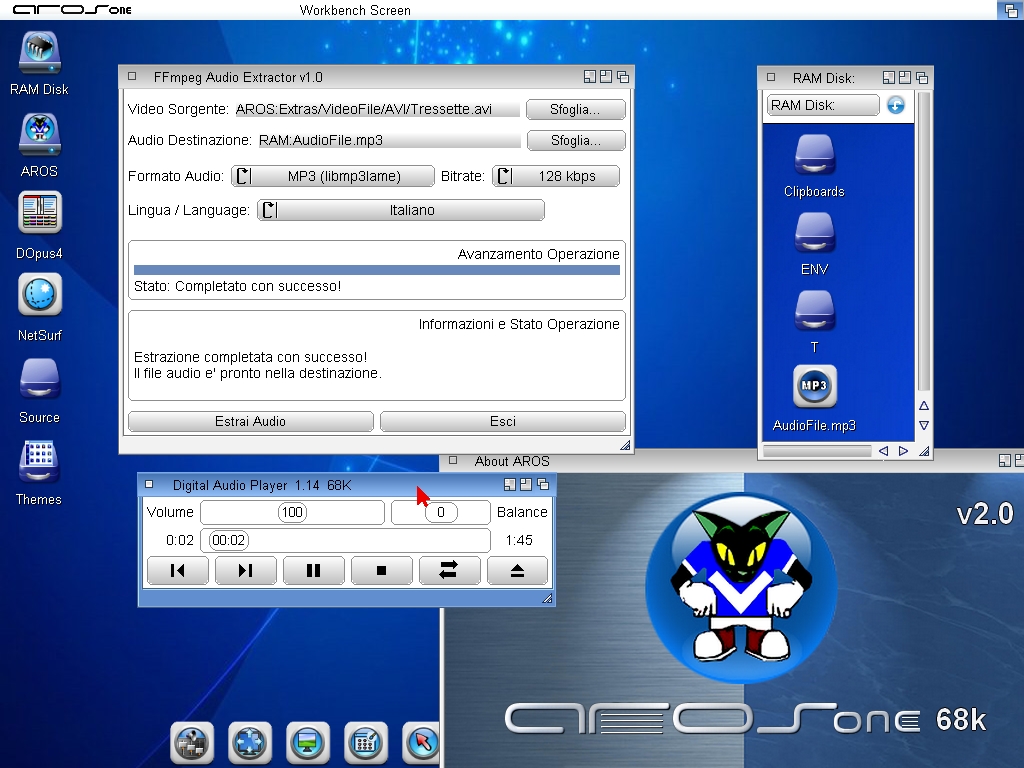Click RAM Disk window scroll down arrow
Image resolution: width=1024 pixels, height=768 pixels.
coord(924,425)
